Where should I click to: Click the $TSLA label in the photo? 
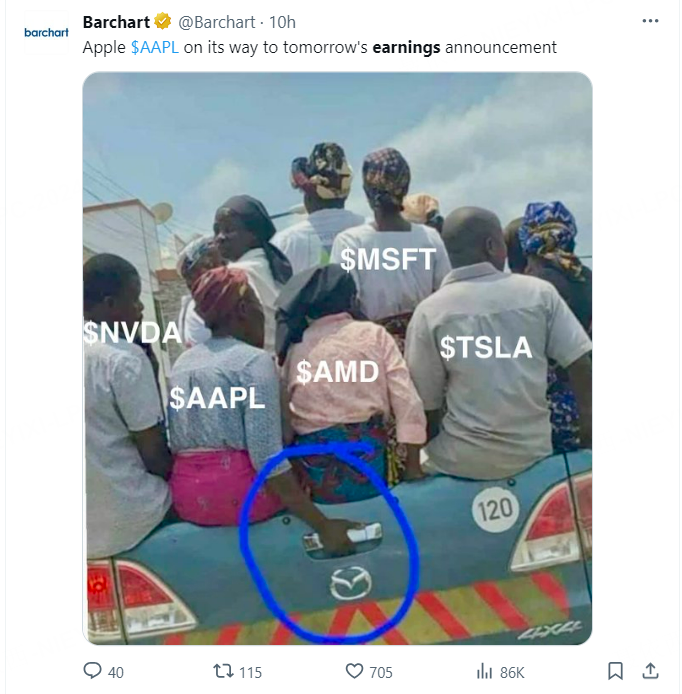pos(485,347)
